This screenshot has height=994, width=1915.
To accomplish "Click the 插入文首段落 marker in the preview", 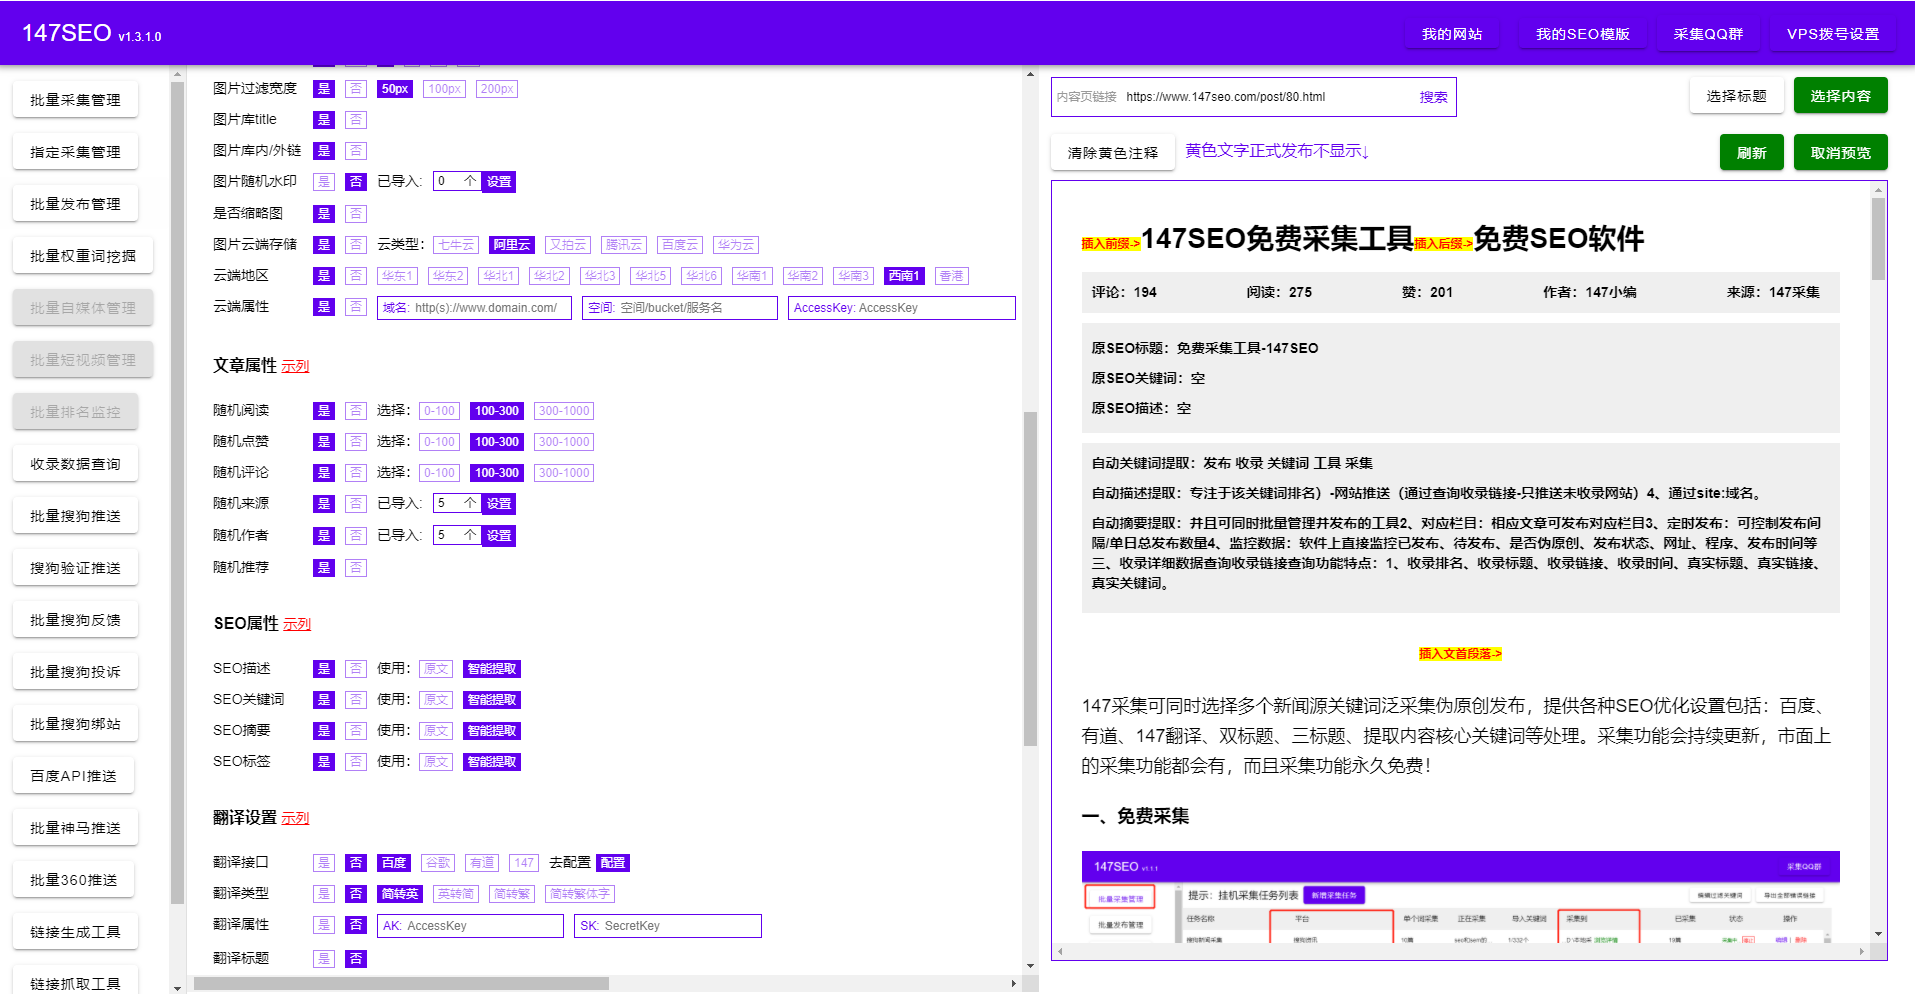I will pos(1460,654).
